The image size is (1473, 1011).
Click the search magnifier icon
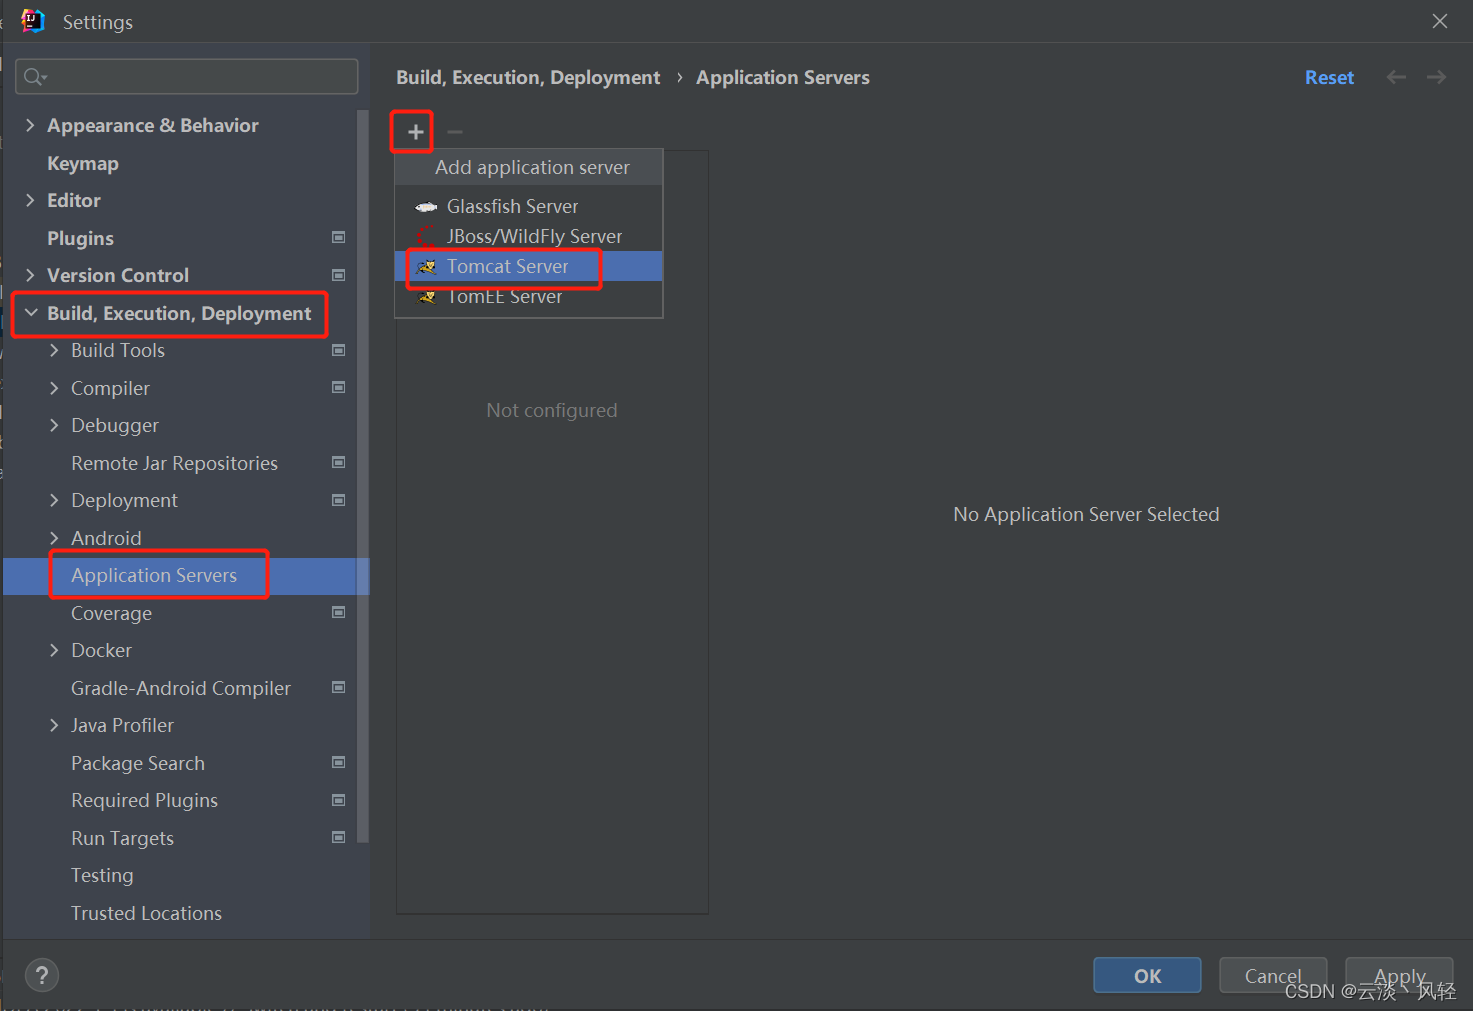click(35, 77)
